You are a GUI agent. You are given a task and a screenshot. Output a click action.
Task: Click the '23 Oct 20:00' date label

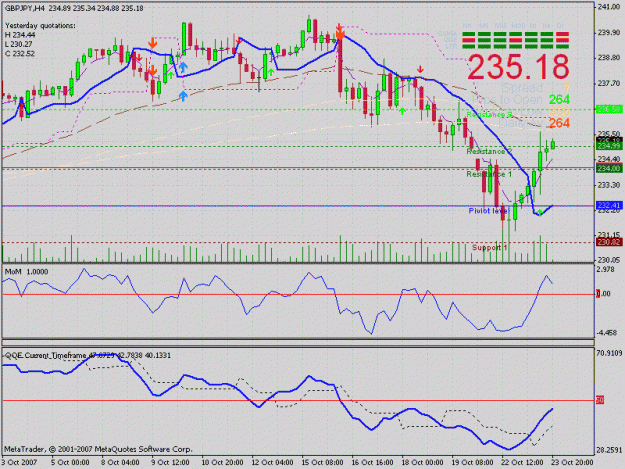point(572,462)
